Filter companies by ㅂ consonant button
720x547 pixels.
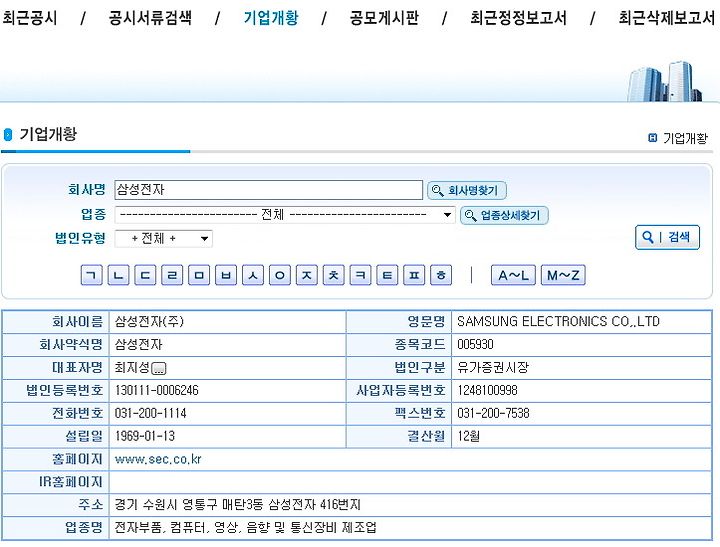point(226,275)
